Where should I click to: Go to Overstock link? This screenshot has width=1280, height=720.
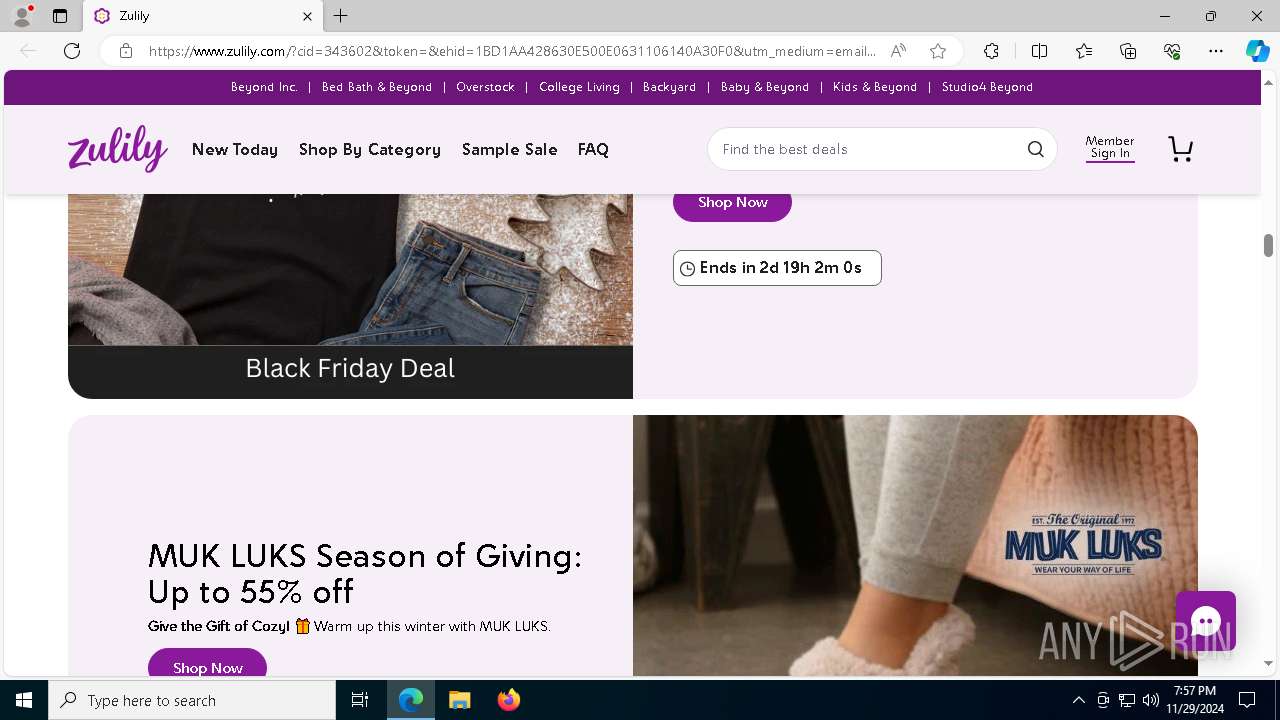point(485,87)
